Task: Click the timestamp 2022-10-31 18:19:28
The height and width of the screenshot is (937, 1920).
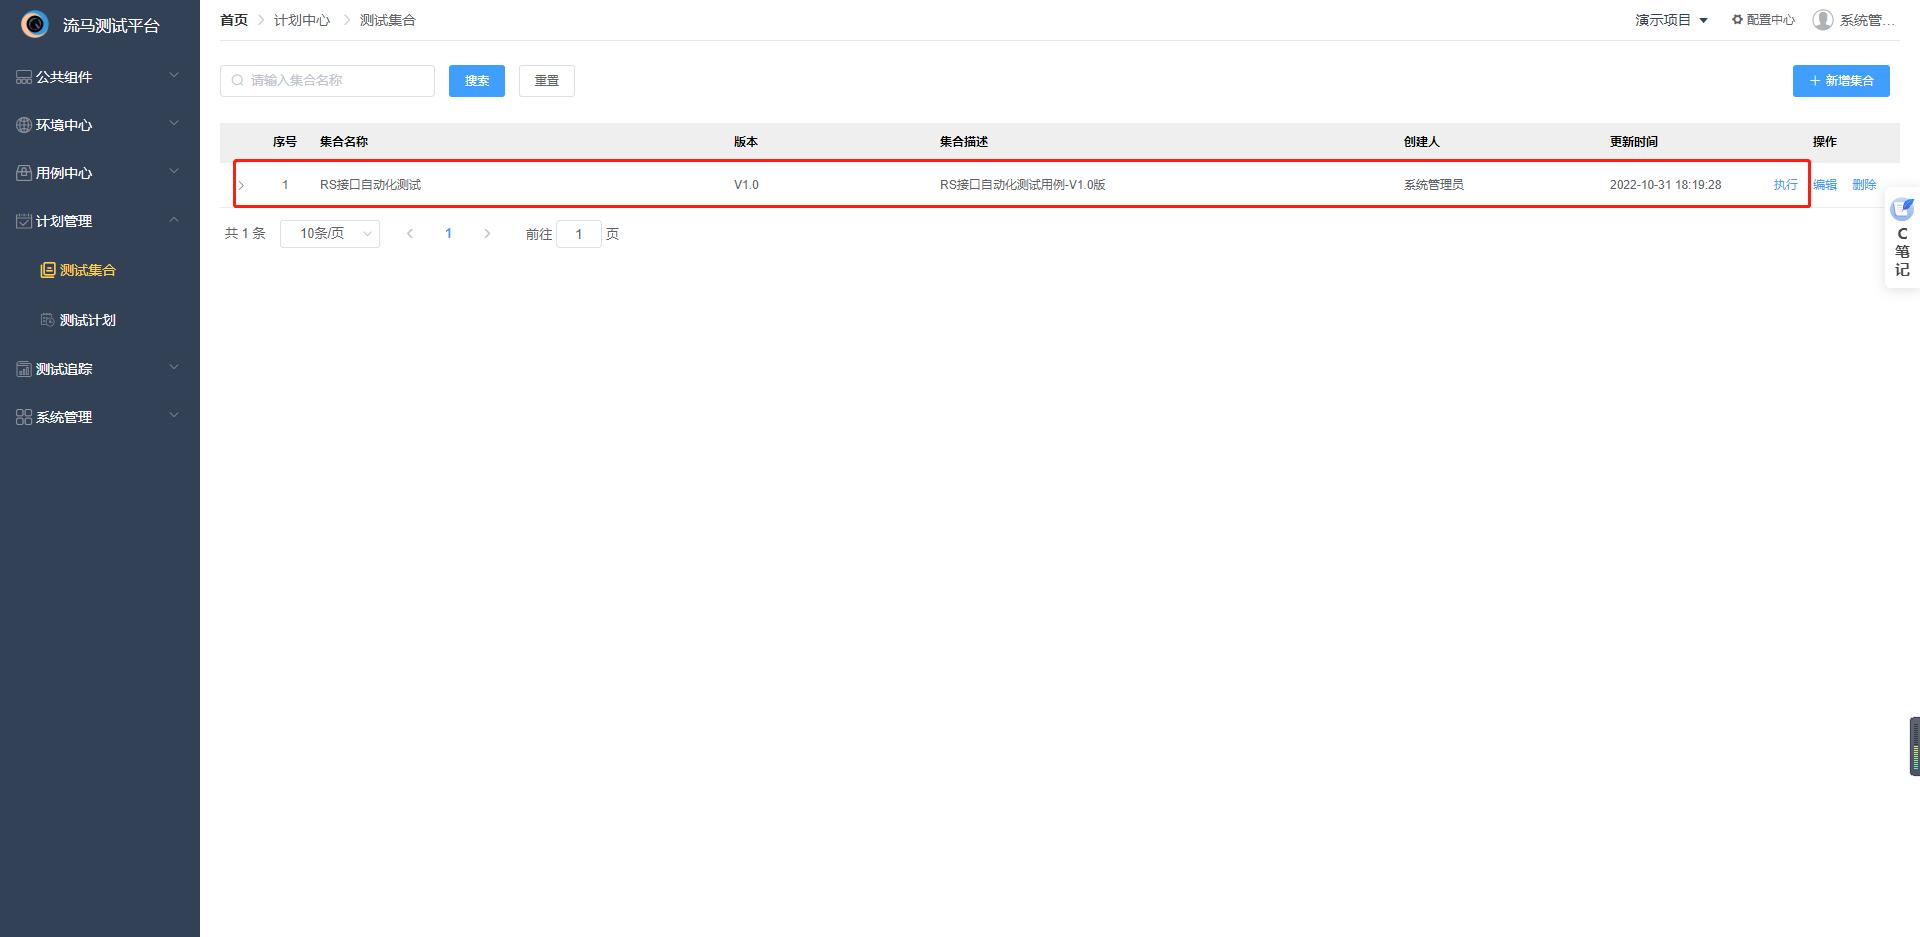Action: 1666,185
